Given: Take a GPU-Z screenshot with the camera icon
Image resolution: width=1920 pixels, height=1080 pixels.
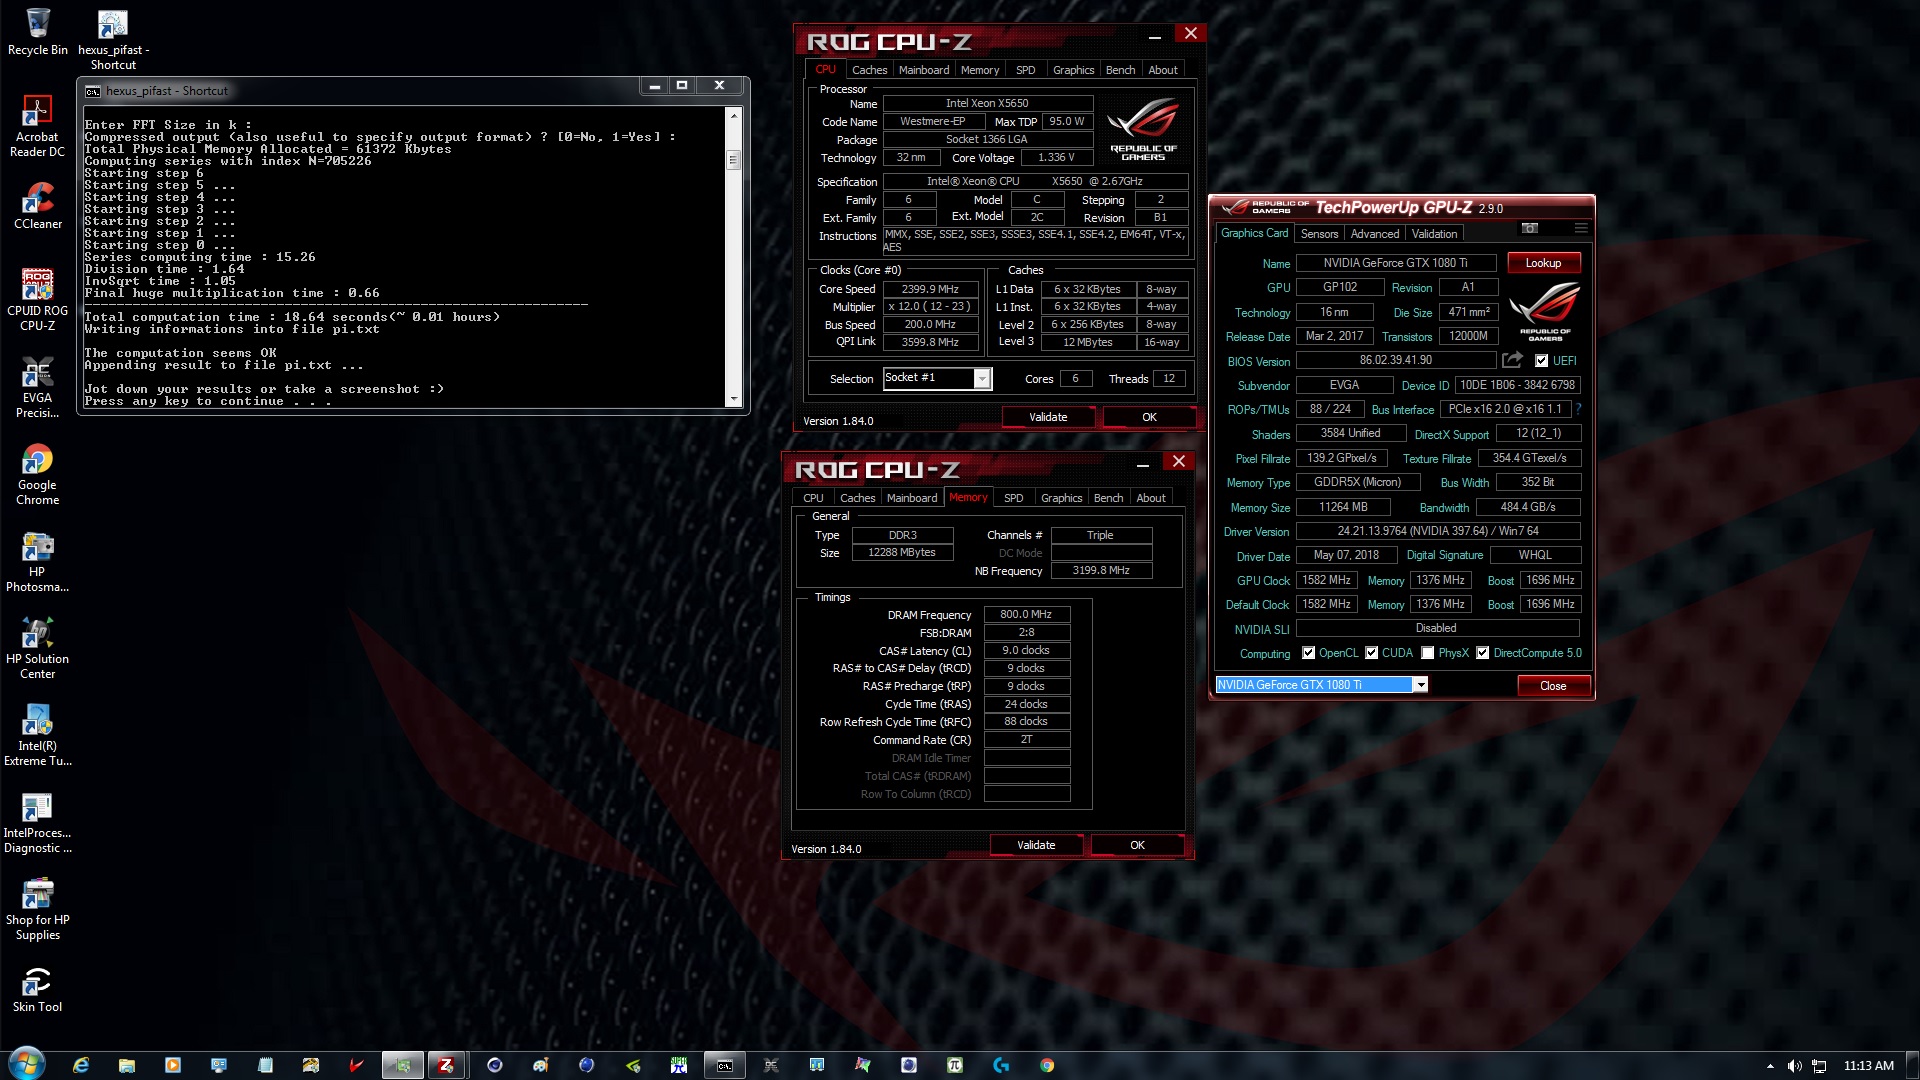Looking at the screenshot, I should pos(1529,229).
